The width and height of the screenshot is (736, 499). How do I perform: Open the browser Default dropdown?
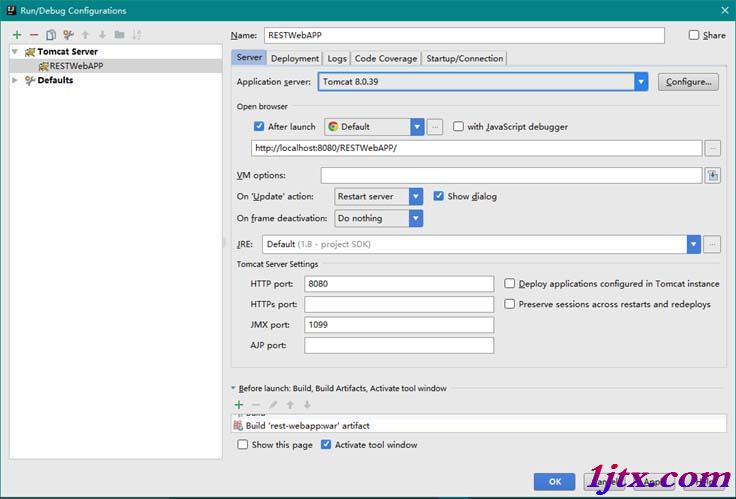point(374,127)
